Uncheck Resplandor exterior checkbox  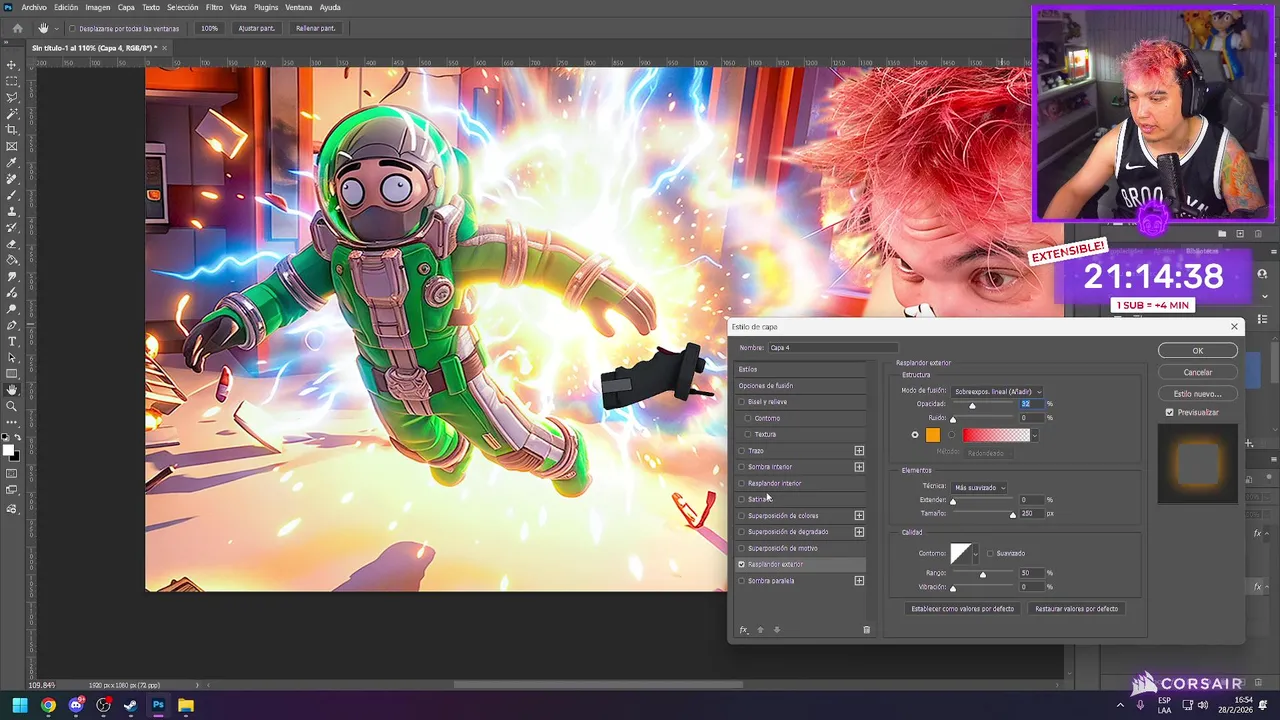(x=741, y=564)
